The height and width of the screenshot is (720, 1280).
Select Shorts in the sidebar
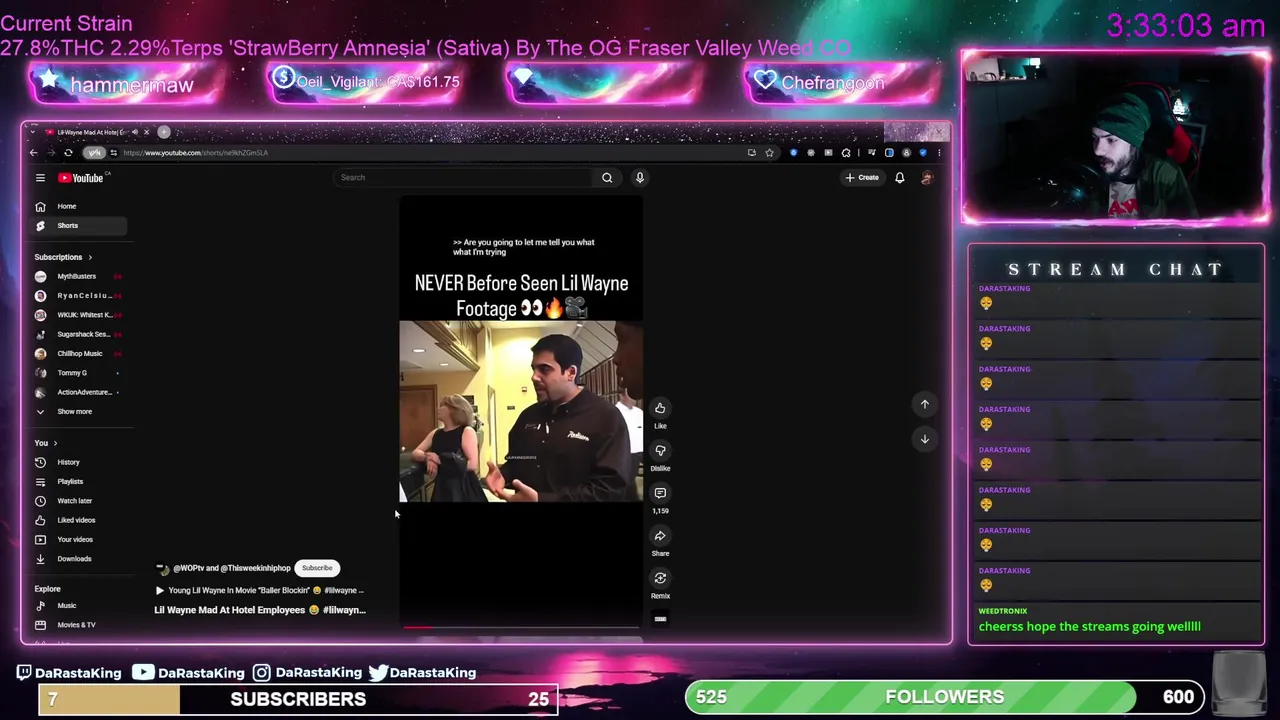pos(79,226)
